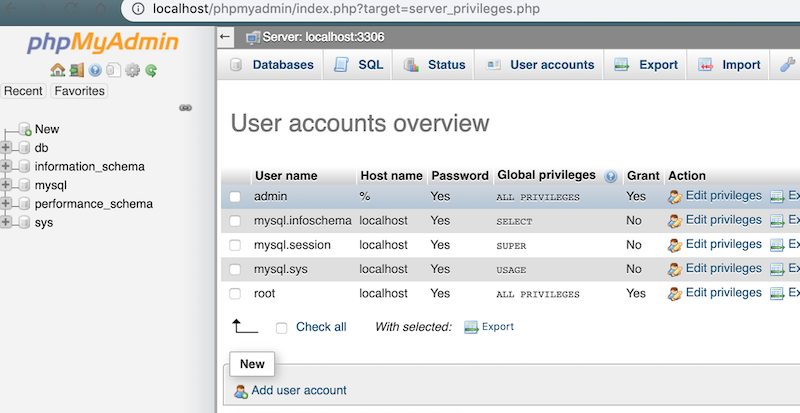
Task: Click edit icon for mysql.sys user
Action: pyautogui.click(x=674, y=269)
